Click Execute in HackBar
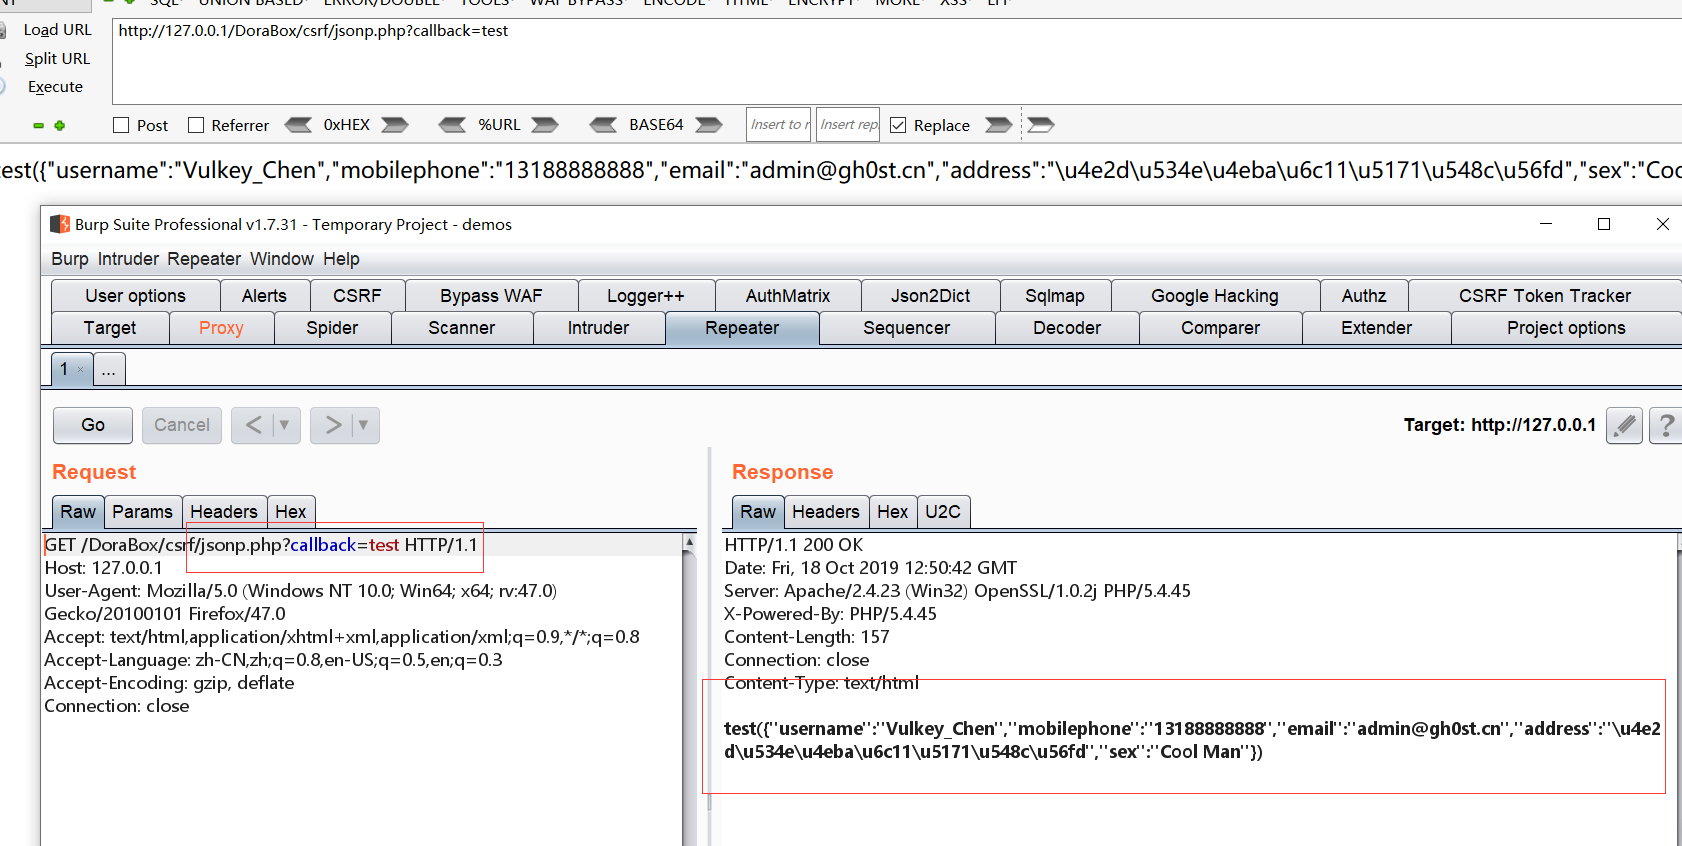 click(55, 87)
